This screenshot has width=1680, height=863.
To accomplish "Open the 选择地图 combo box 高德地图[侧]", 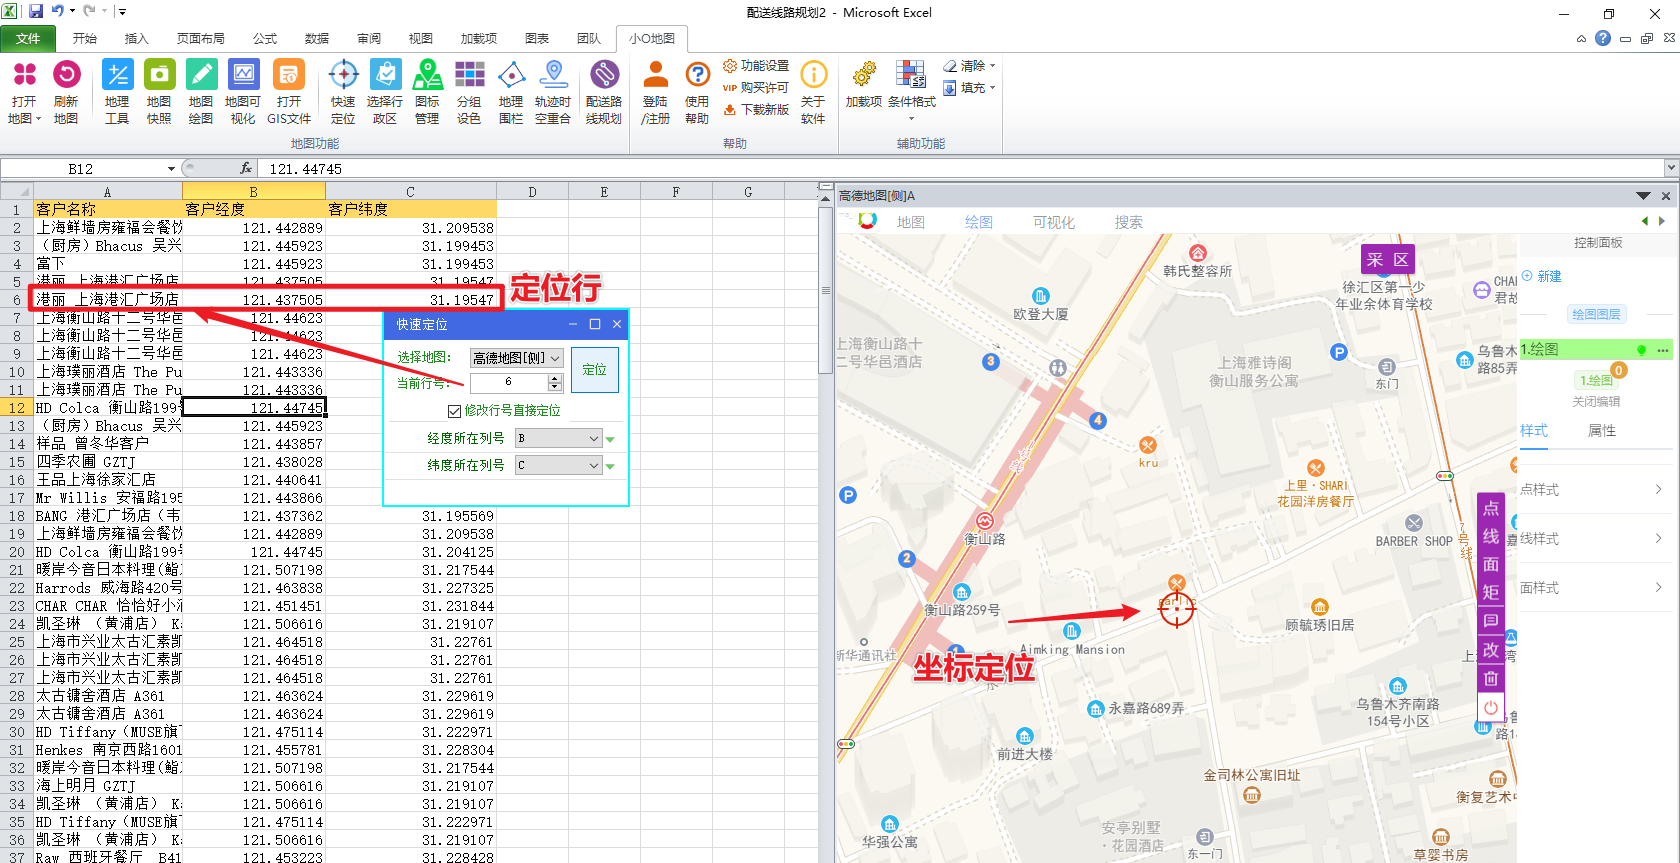I will [x=517, y=358].
